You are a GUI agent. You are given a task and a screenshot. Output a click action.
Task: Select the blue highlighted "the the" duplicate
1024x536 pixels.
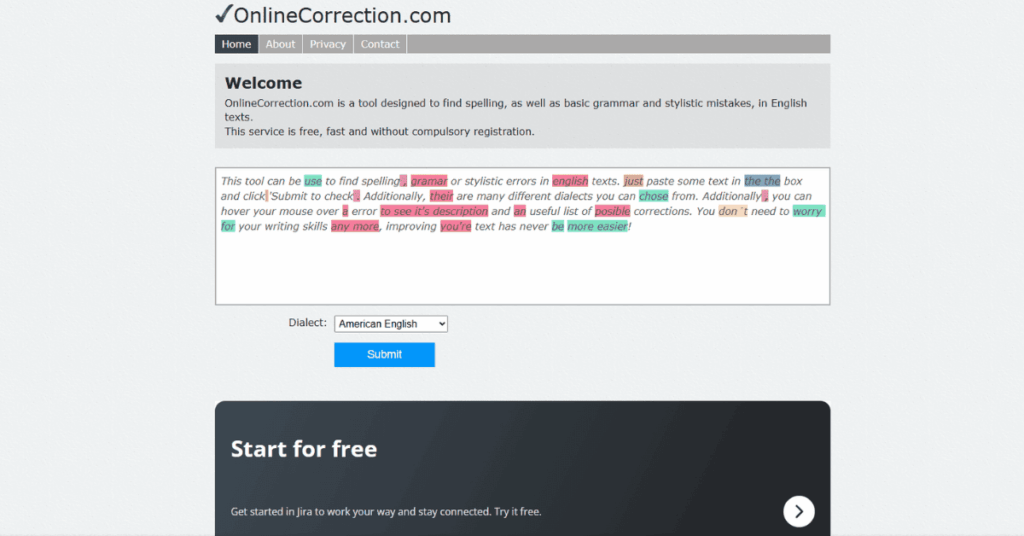point(762,181)
